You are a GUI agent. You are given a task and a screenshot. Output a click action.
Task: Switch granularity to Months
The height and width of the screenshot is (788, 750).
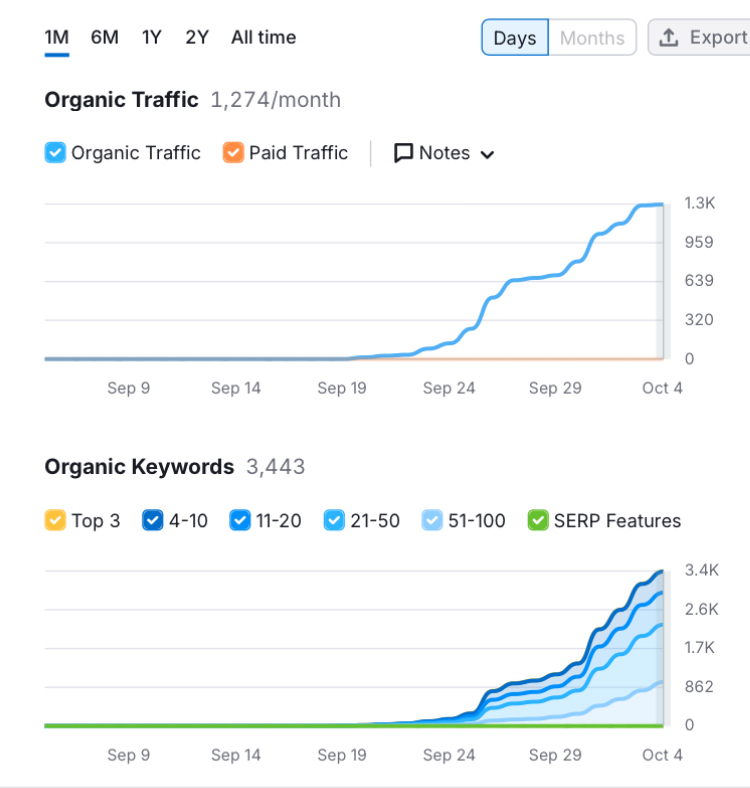coord(592,38)
